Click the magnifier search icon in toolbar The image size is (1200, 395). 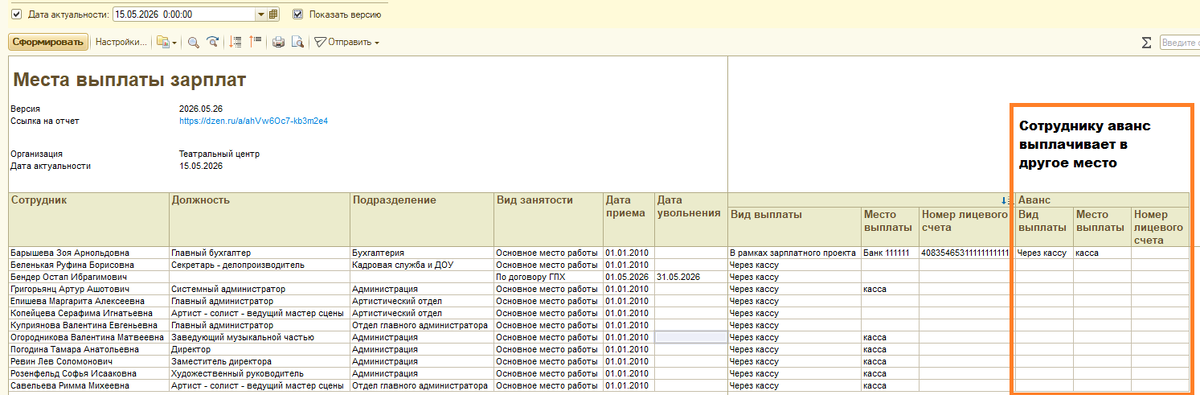(x=193, y=42)
